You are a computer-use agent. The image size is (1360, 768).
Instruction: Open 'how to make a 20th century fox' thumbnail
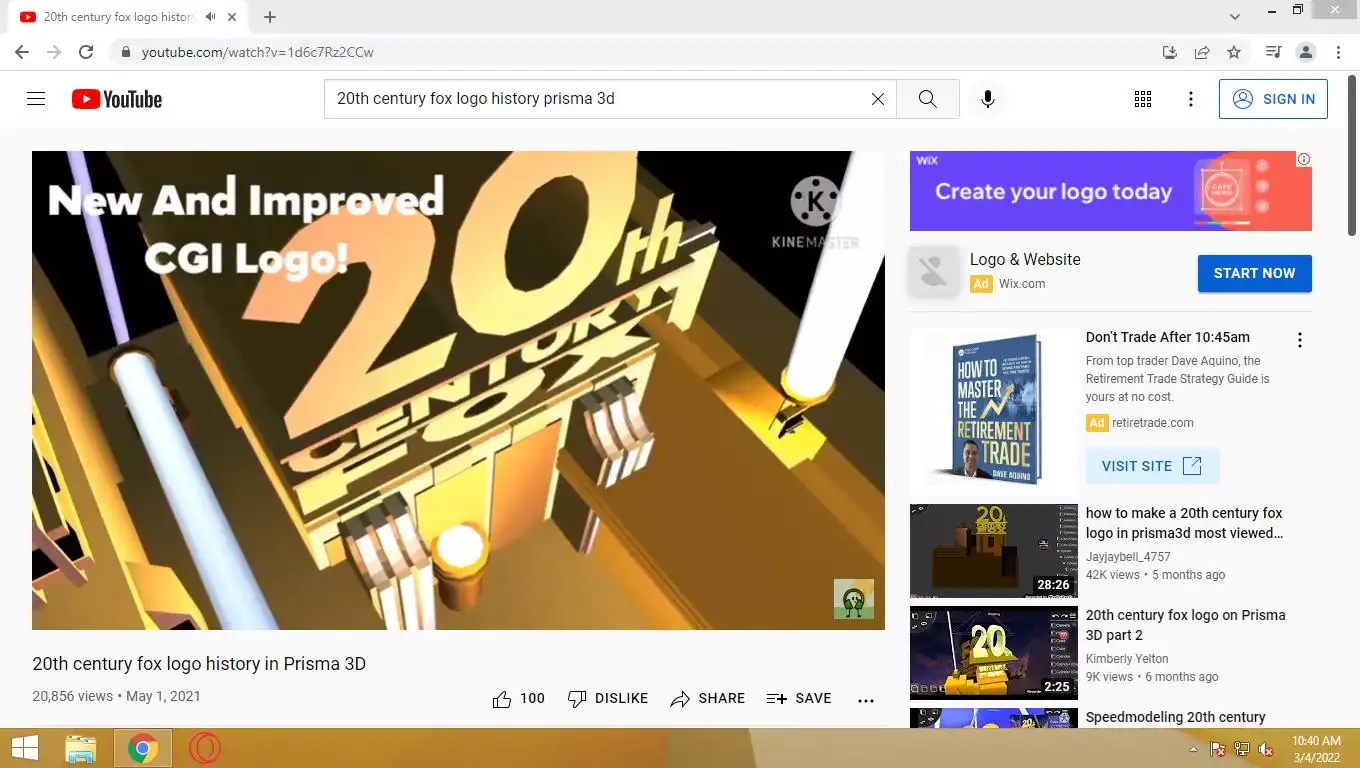(x=994, y=551)
